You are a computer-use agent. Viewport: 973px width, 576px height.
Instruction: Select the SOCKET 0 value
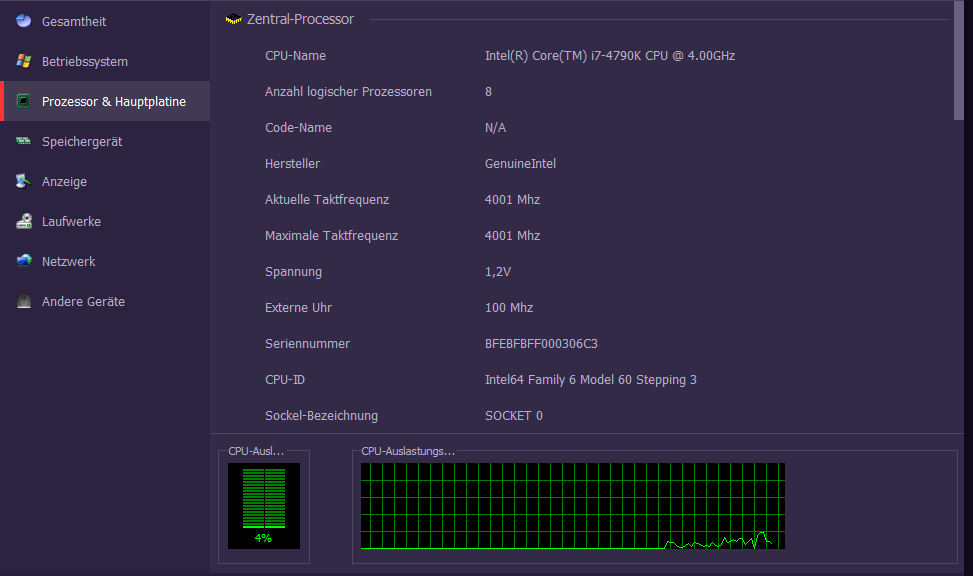tap(514, 416)
